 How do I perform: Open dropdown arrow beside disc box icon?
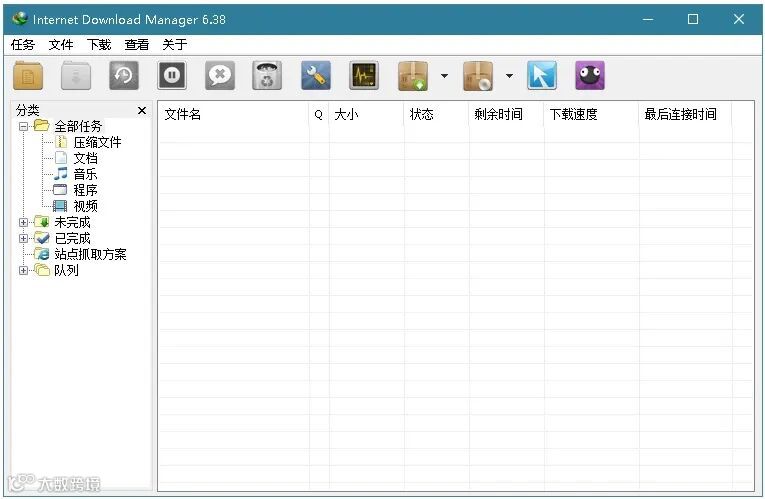[x=509, y=76]
